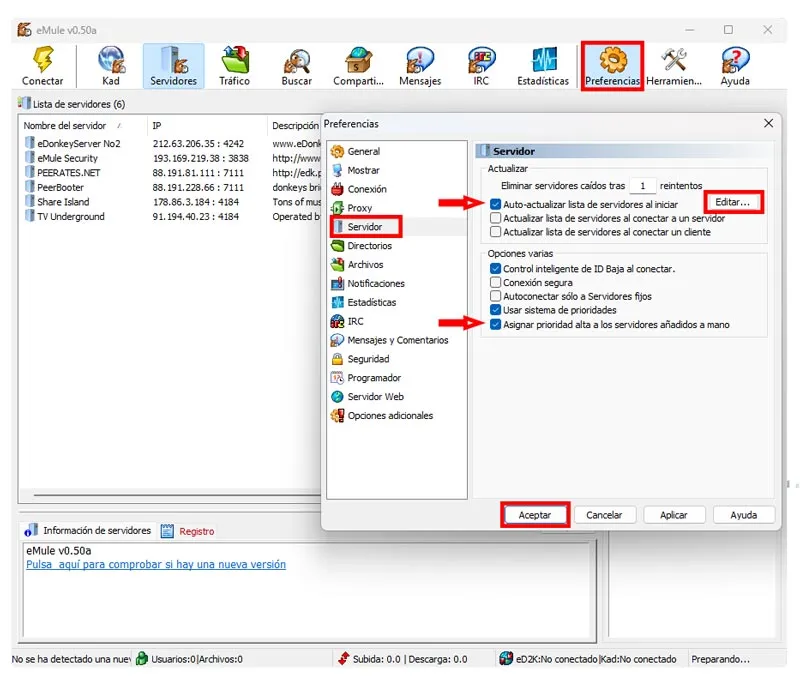Toggle Usar sistema de prioridades checkbox
The image size is (800, 681).
click(495, 310)
